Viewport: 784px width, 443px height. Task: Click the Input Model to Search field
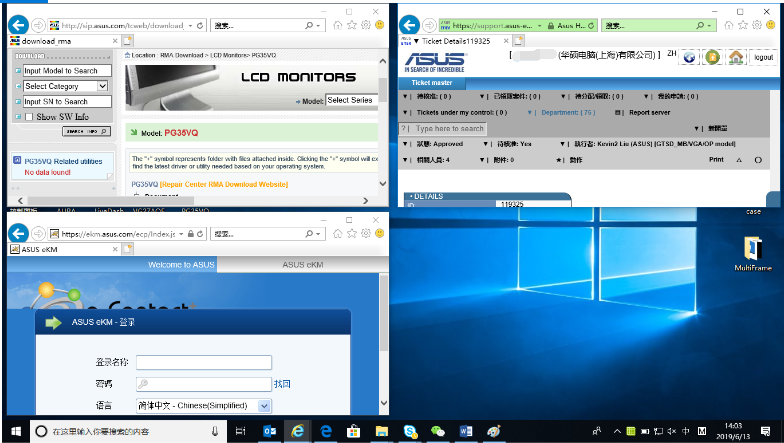pos(68,71)
